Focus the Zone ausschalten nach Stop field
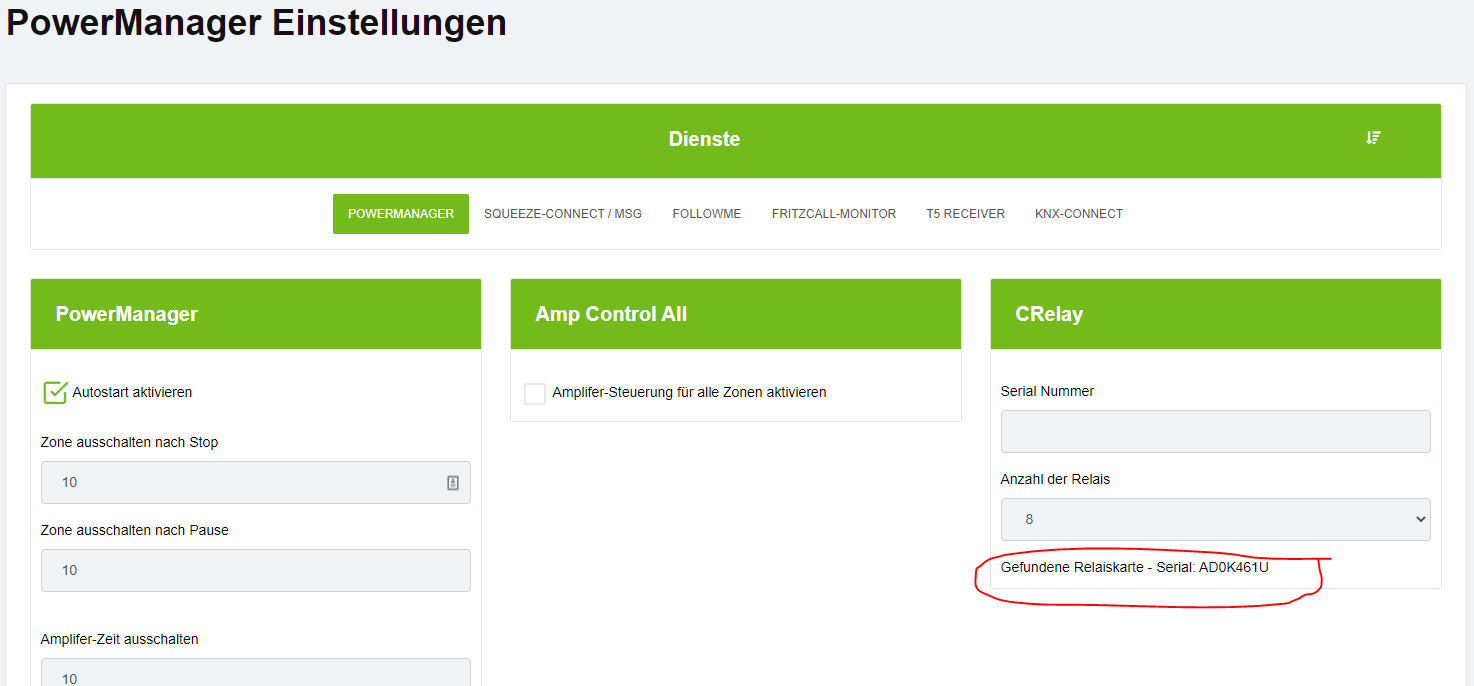Image resolution: width=1474 pixels, height=686 pixels. (255, 482)
